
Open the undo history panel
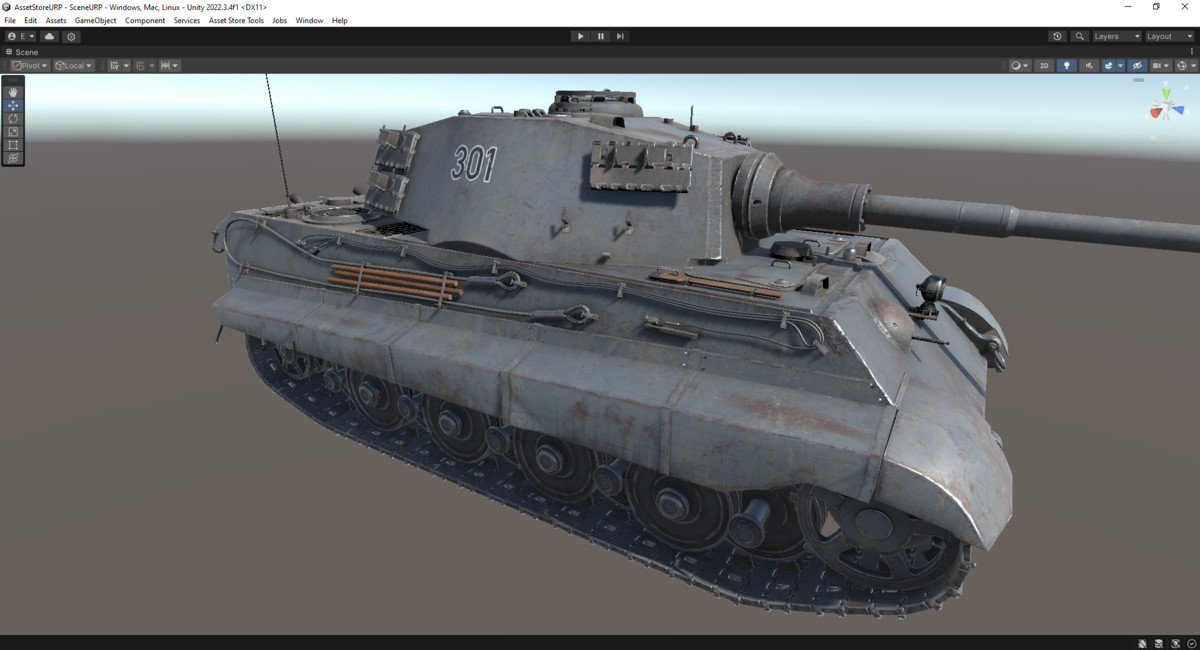point(1057,36)
